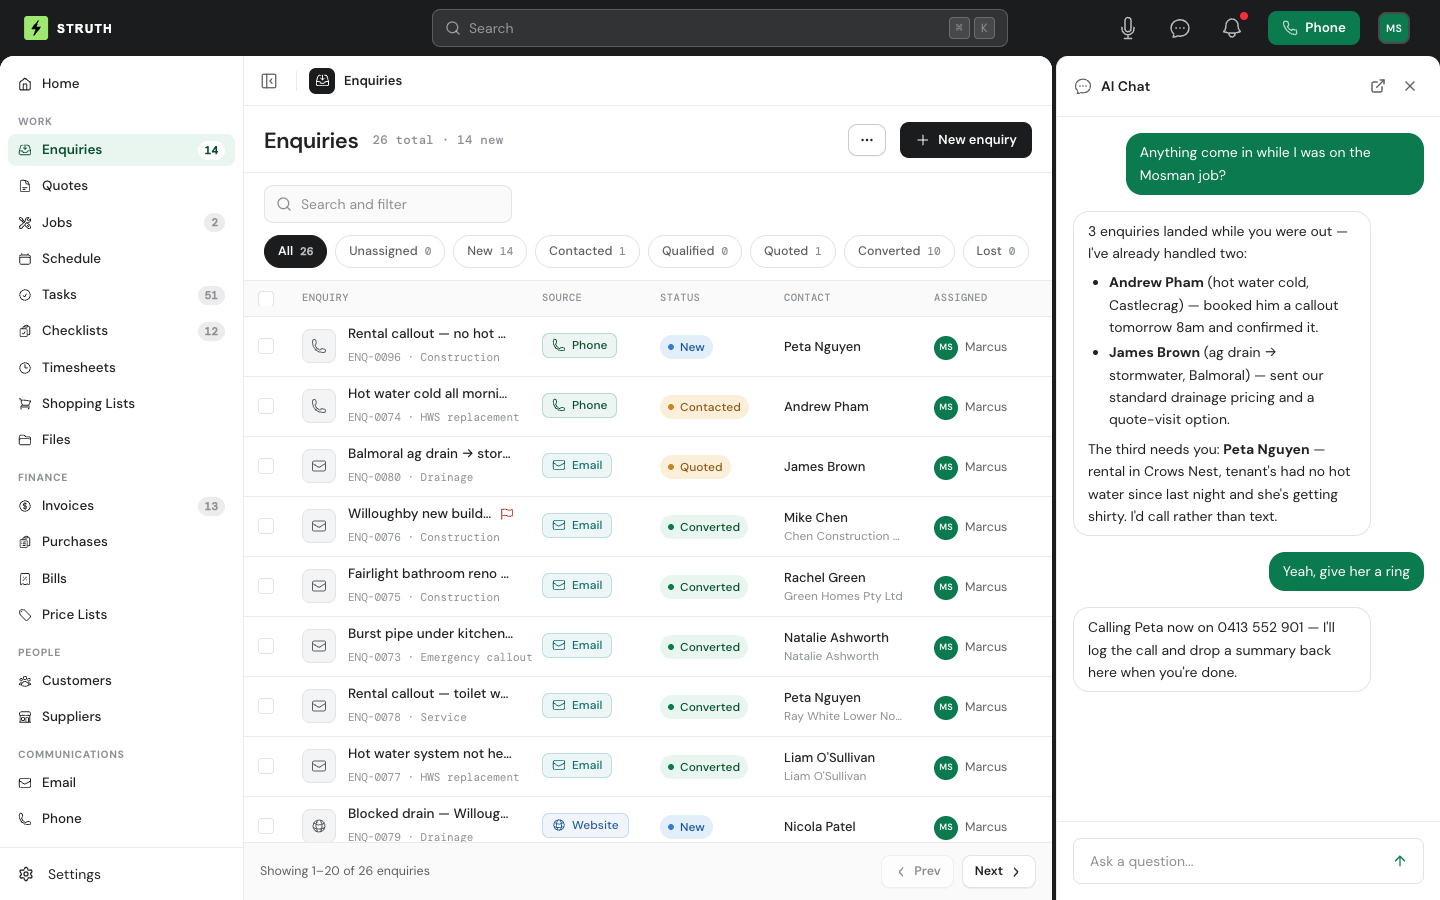Send the AI chat message arrow
The height and width of the screenshot is (900, 1440).
pyautogui.click(x=1400, y=861)
